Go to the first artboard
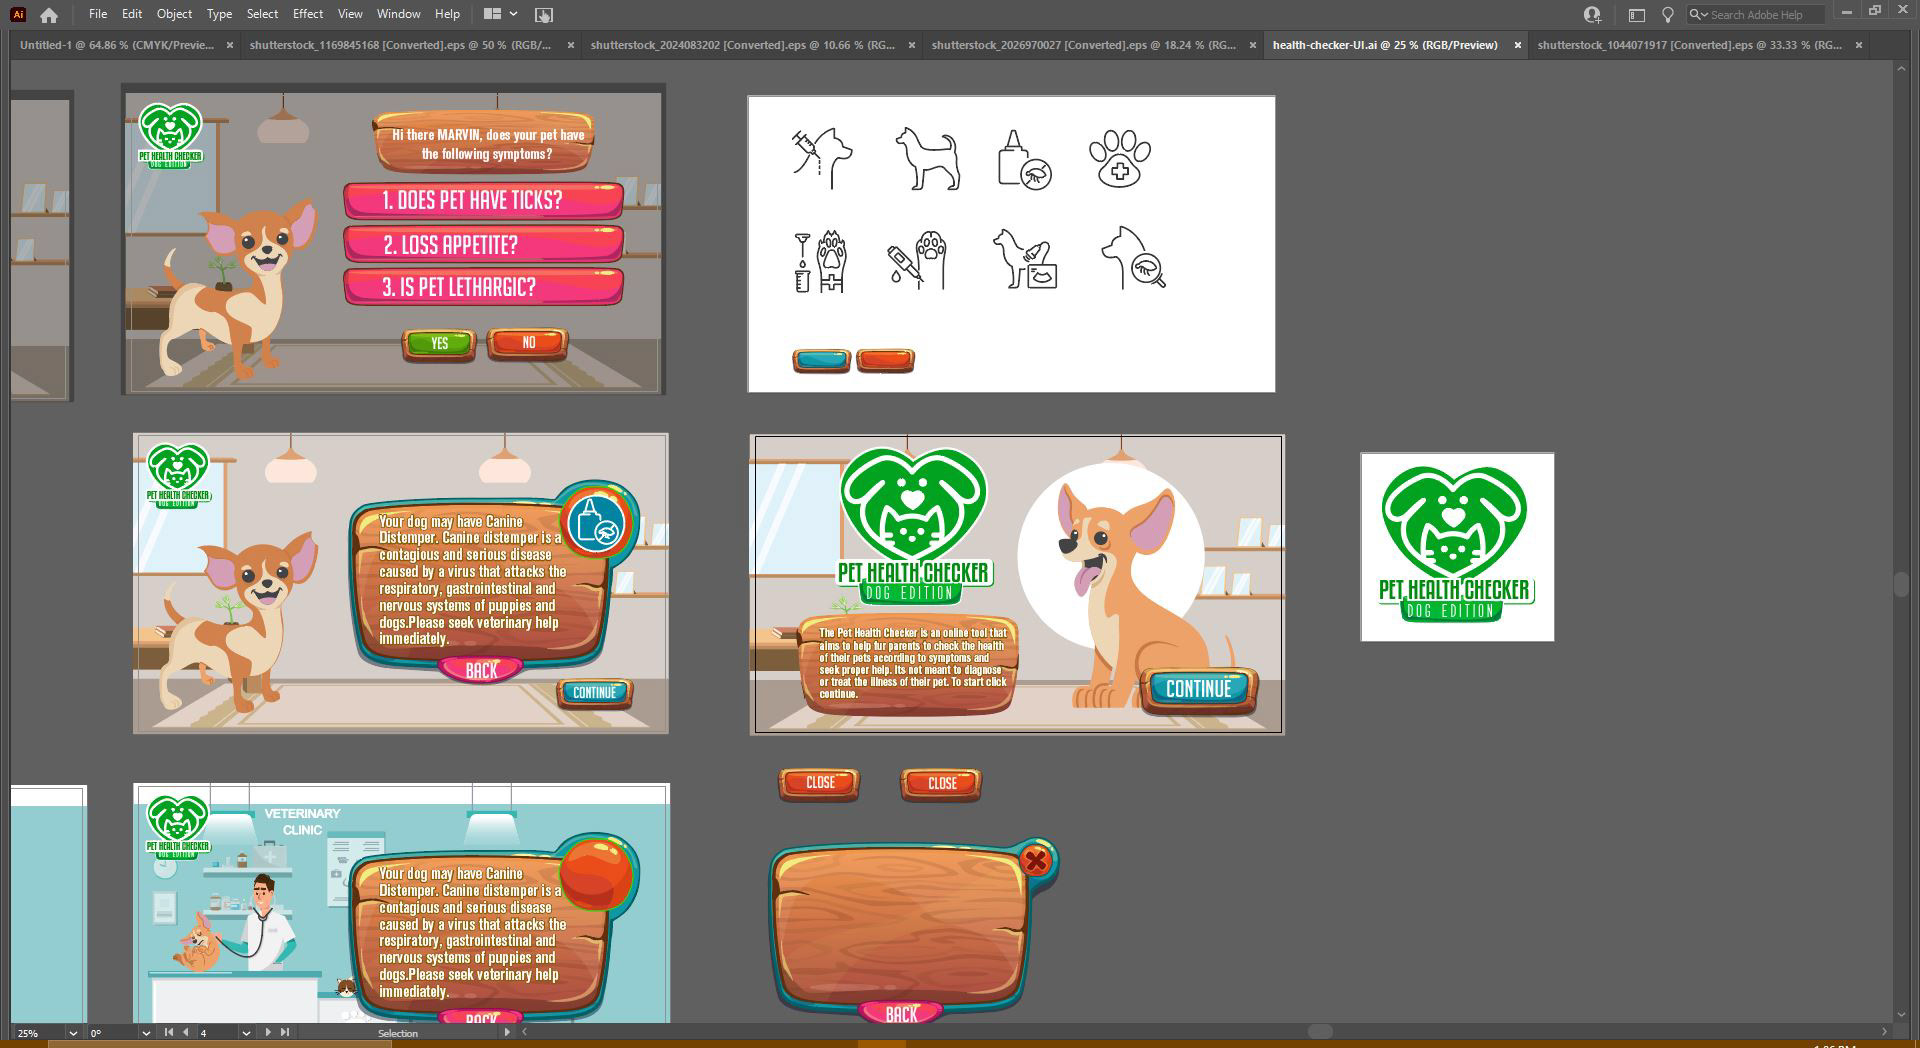The height and width of the screenshot is (1048, 1920). 168,1032
